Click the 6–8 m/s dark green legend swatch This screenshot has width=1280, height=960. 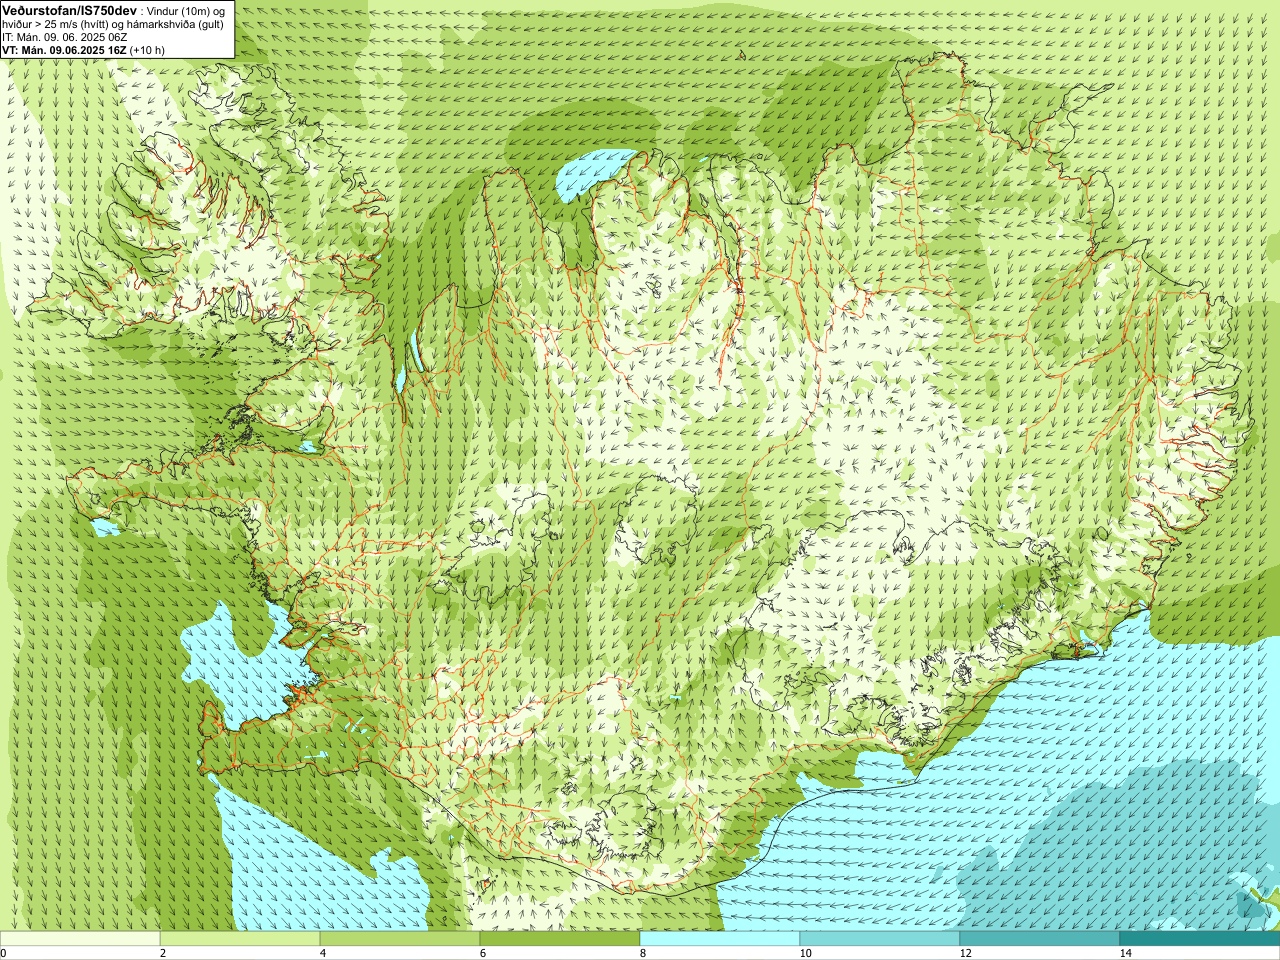click(560, 939)
